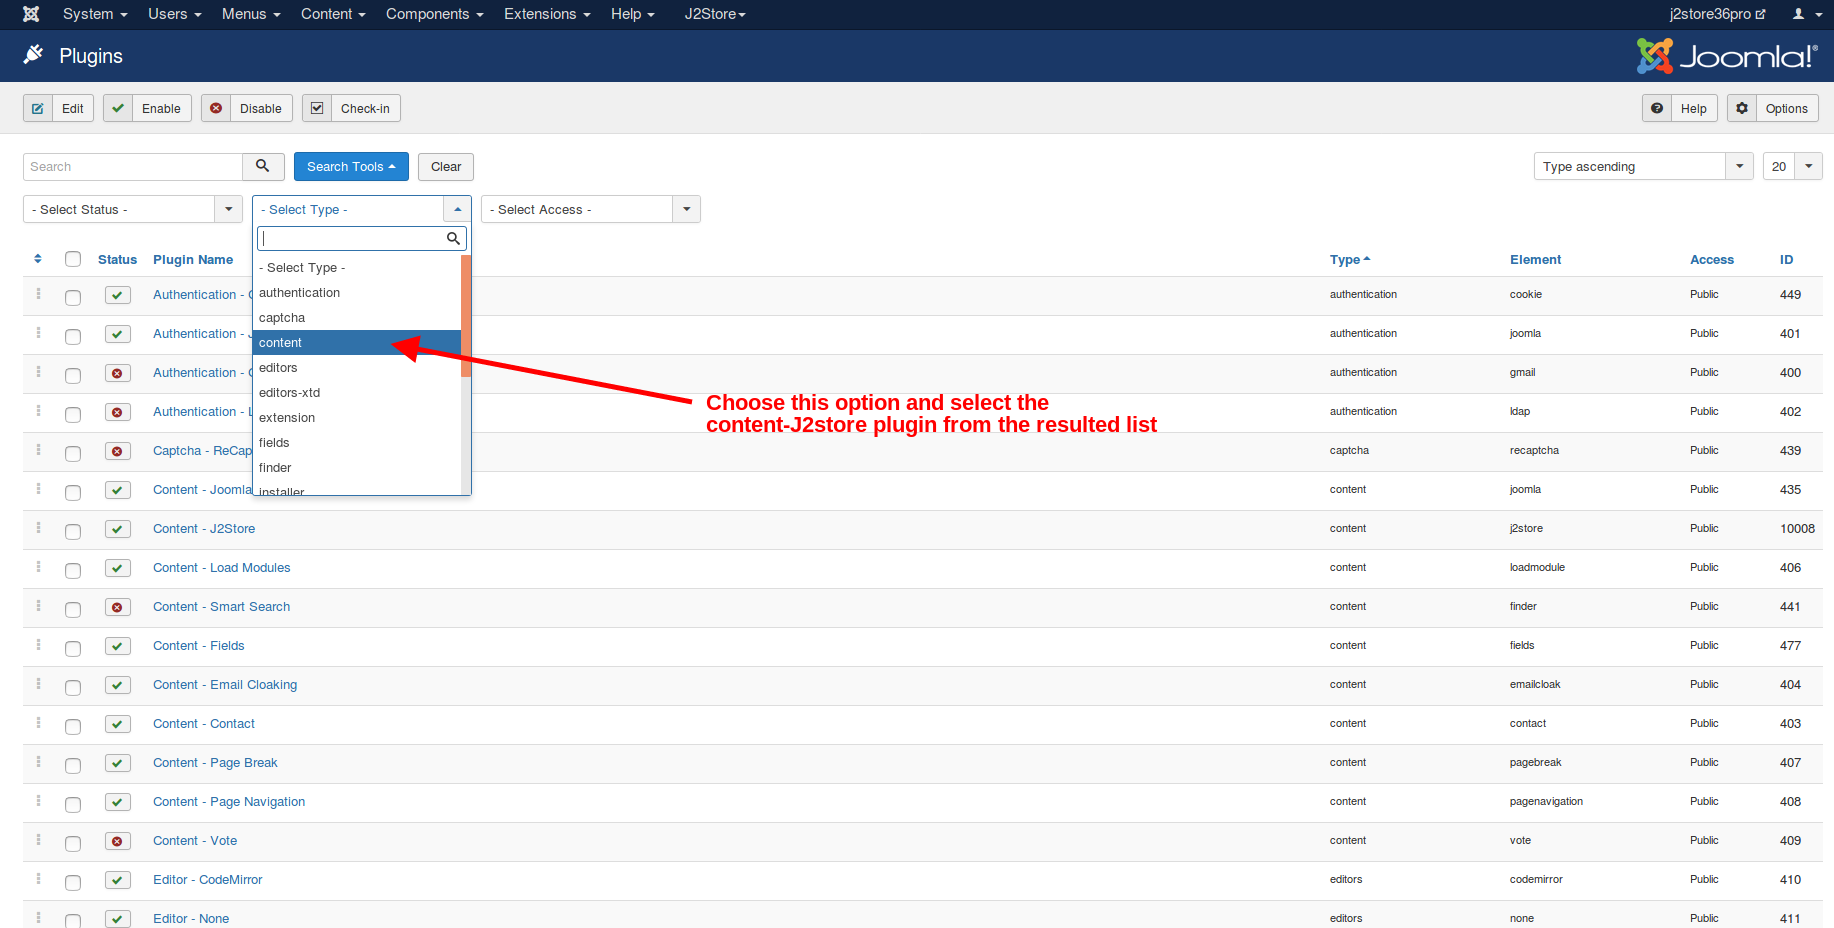The height and width of the screenshot is (928, 1834).
Task: Expand the Select Status dropdown
Action: click(132, 209)
